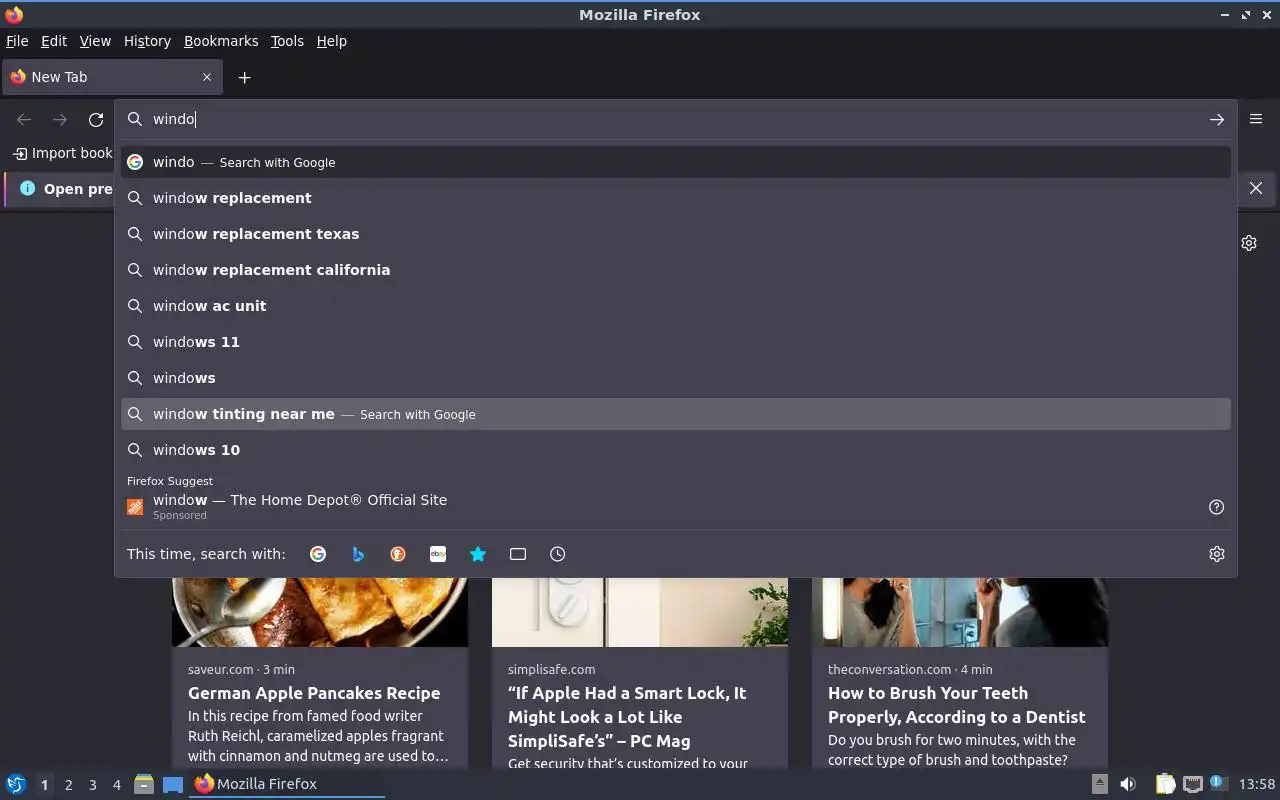Screen dimensions: 1280x800
Task: Choose 'windows 11' suggestion
Action: 676,342
